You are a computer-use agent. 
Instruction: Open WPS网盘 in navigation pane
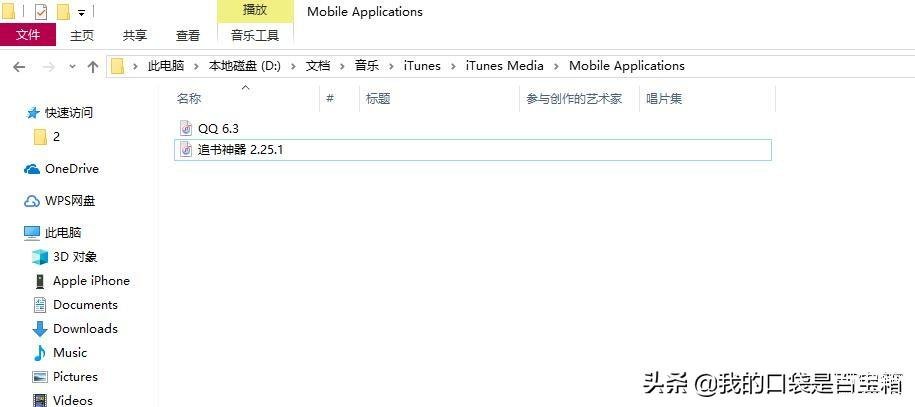tap(70, 201)
